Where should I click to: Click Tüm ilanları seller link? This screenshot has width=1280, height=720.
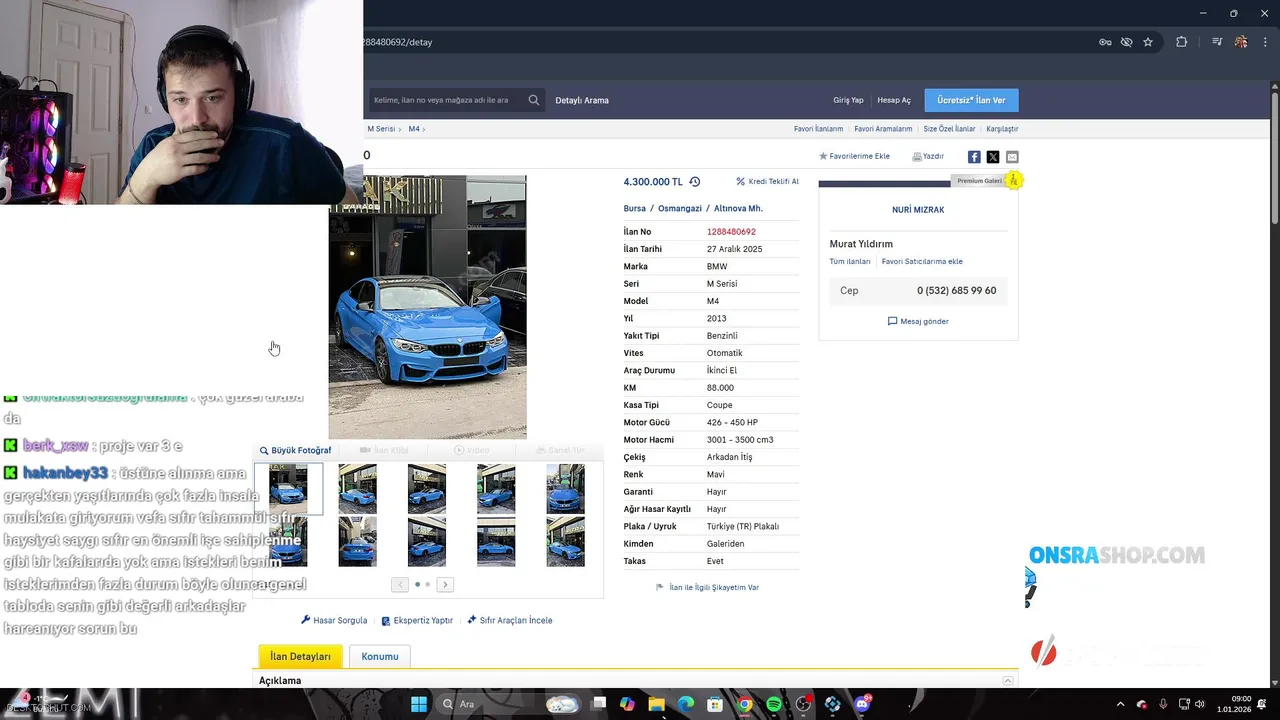point(850,262)
